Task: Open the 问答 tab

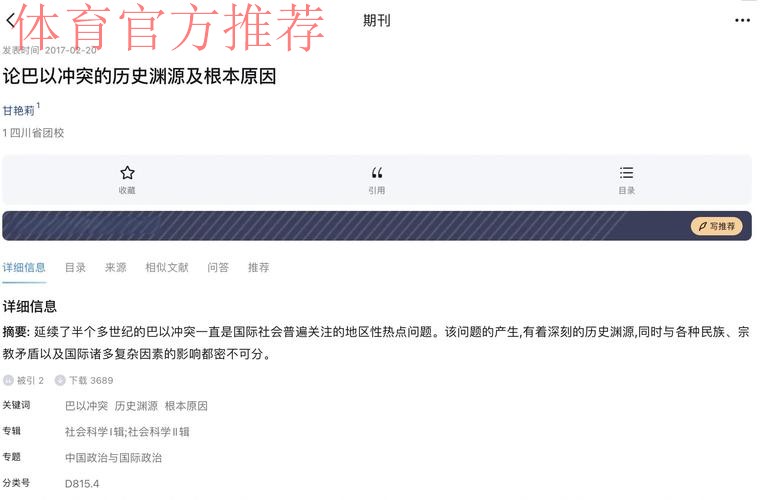Action: pyautogui.click(x=218, y=268)
